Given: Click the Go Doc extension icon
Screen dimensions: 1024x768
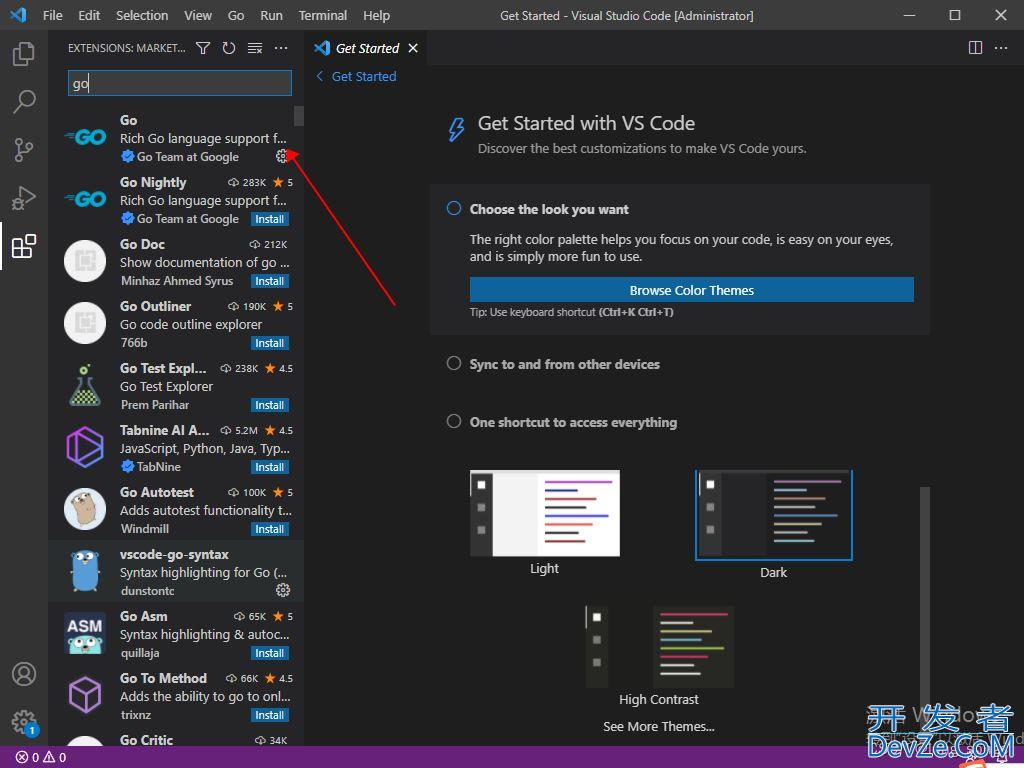Looking at the screenshot, I should coord(85,261).
